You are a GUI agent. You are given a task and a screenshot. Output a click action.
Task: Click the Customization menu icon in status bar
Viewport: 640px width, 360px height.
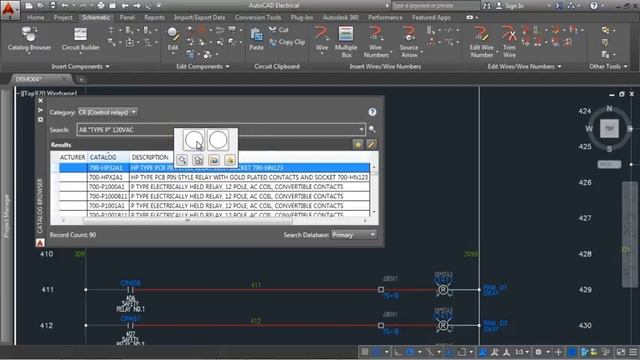pos(633,352)
